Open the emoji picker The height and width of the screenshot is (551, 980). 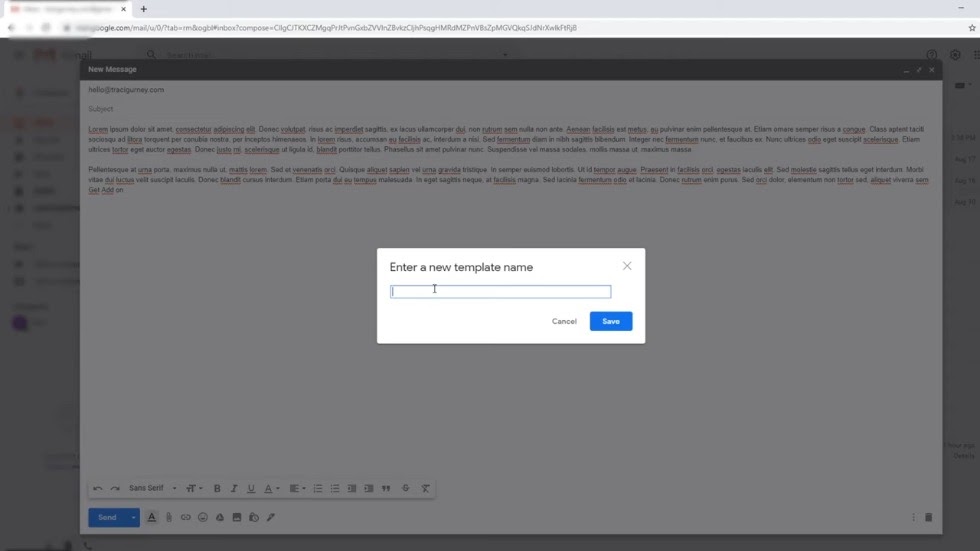pyautogui.click(x=202, y=517)
